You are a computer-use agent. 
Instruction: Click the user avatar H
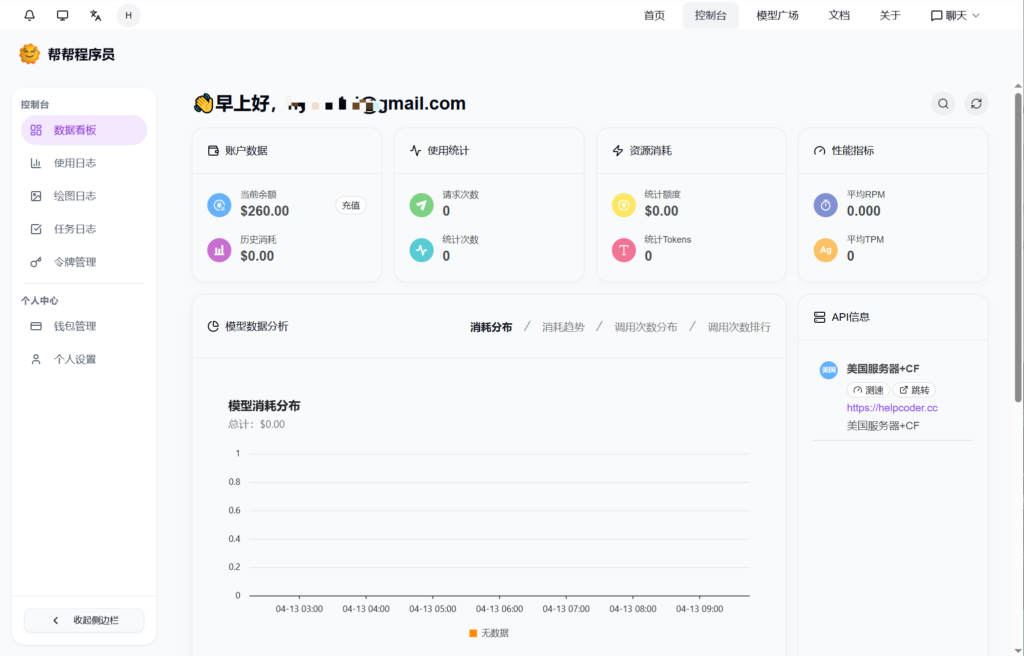coord(128,15)
